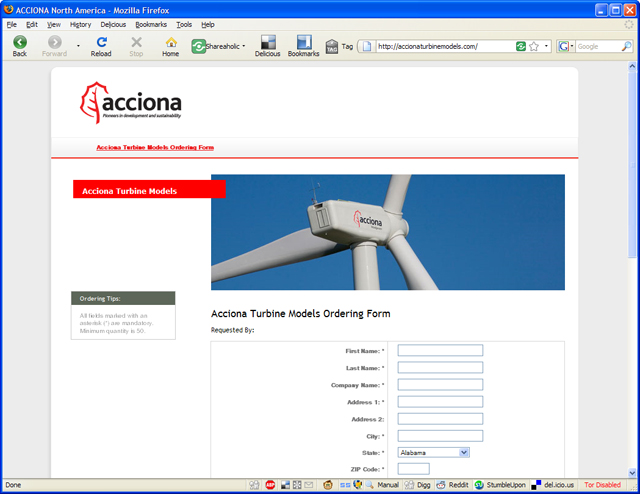Viewport: 640px width, 494px height.
Task: Open the State dropdown showing Alabama
Action: pyautogui.click(x=433, y=452)
